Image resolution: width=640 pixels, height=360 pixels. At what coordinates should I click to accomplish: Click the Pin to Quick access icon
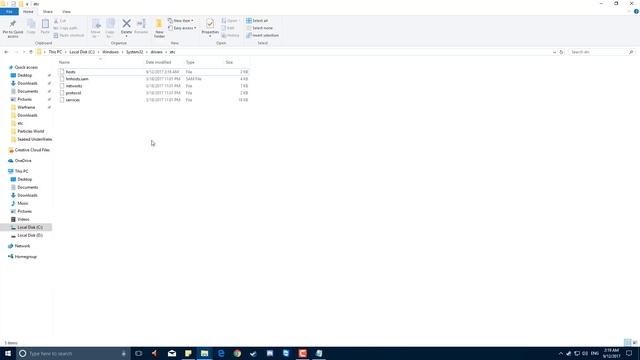13,24
